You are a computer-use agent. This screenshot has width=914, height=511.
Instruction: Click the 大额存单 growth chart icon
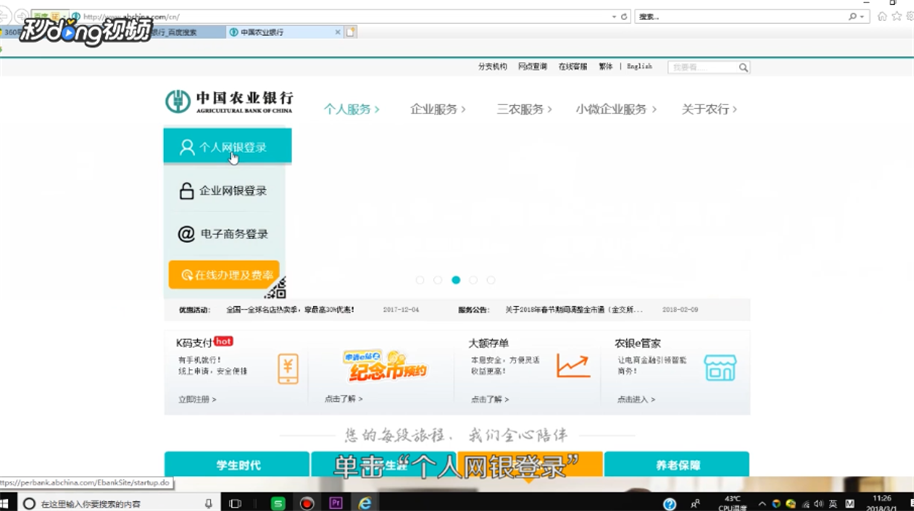click(x=573, y=365)
